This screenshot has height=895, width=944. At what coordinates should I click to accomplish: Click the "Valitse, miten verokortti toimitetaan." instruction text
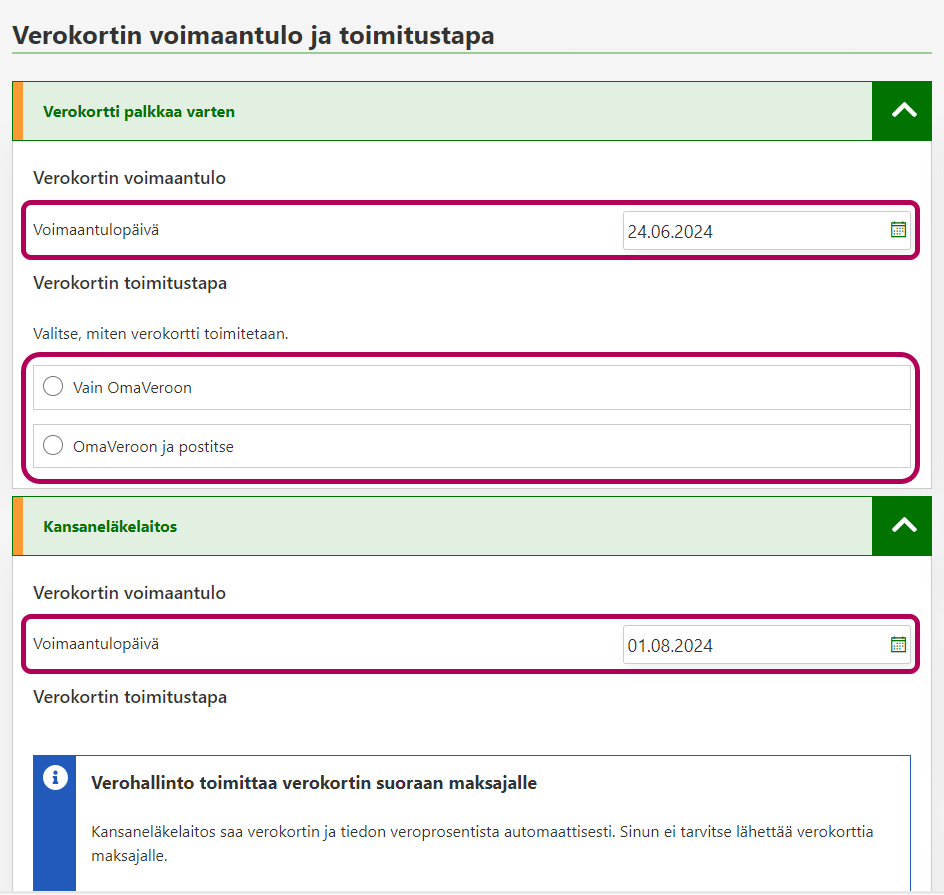click(x=161, y=334)
